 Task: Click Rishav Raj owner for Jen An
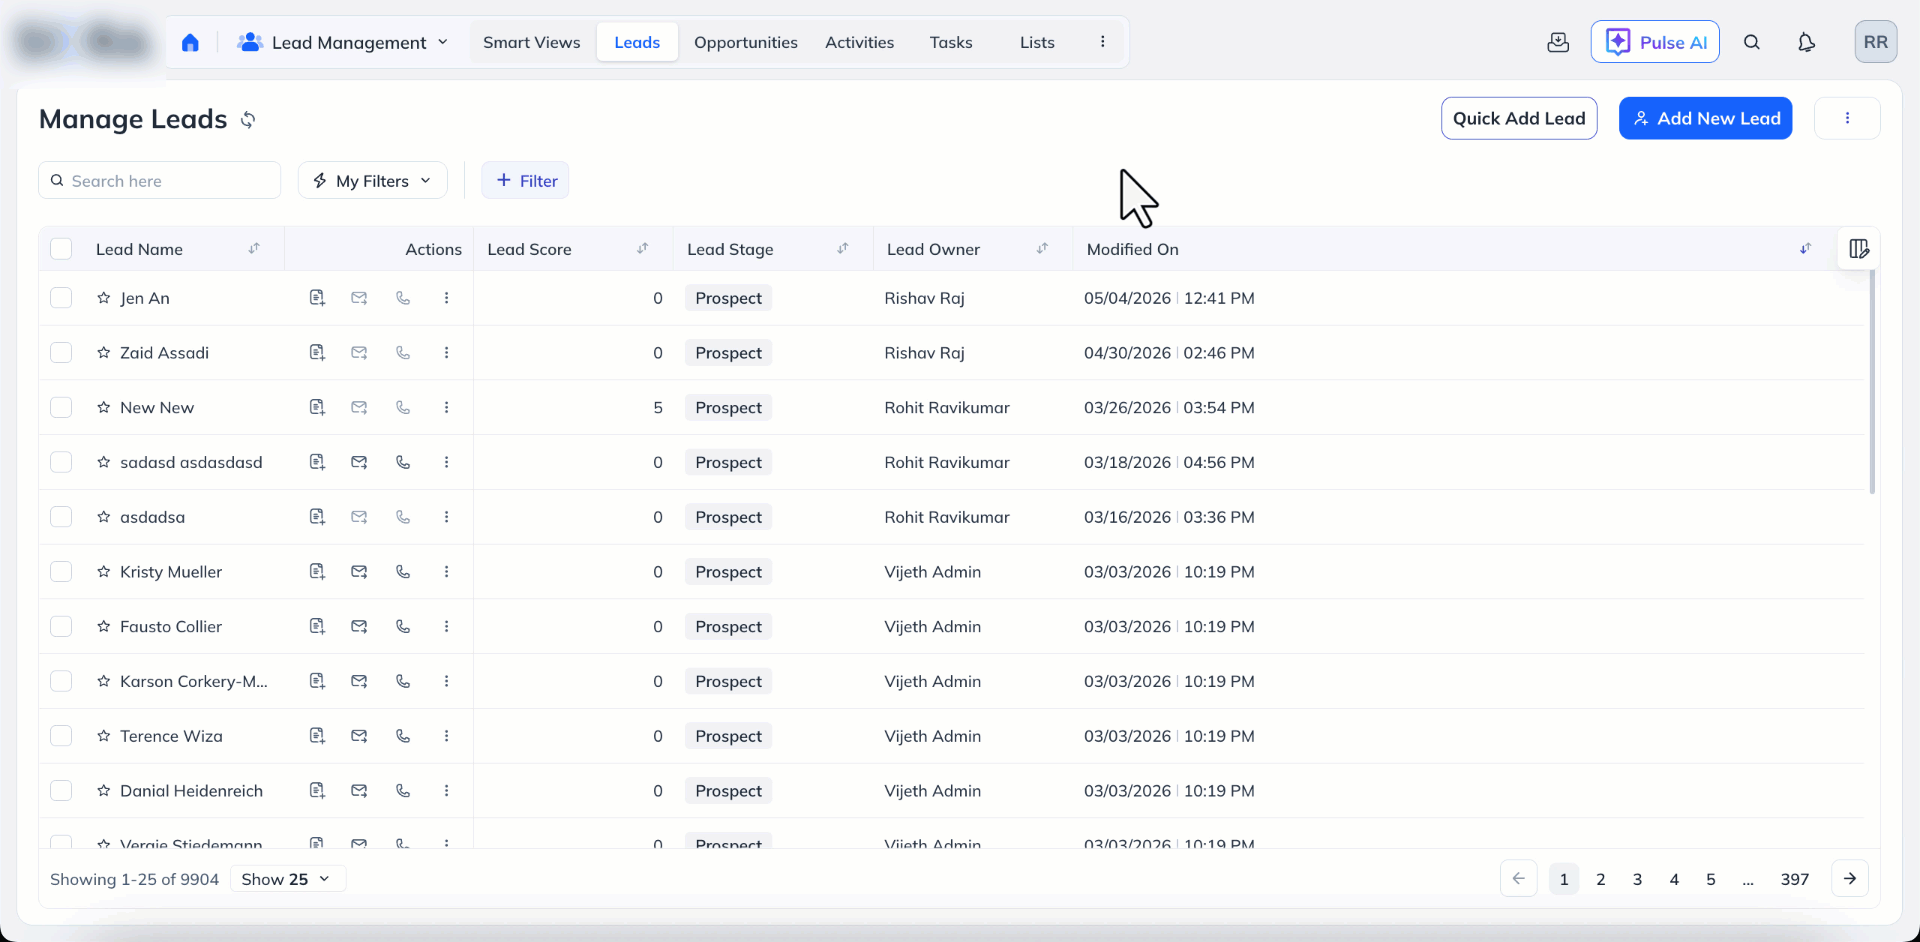[925, 298]
